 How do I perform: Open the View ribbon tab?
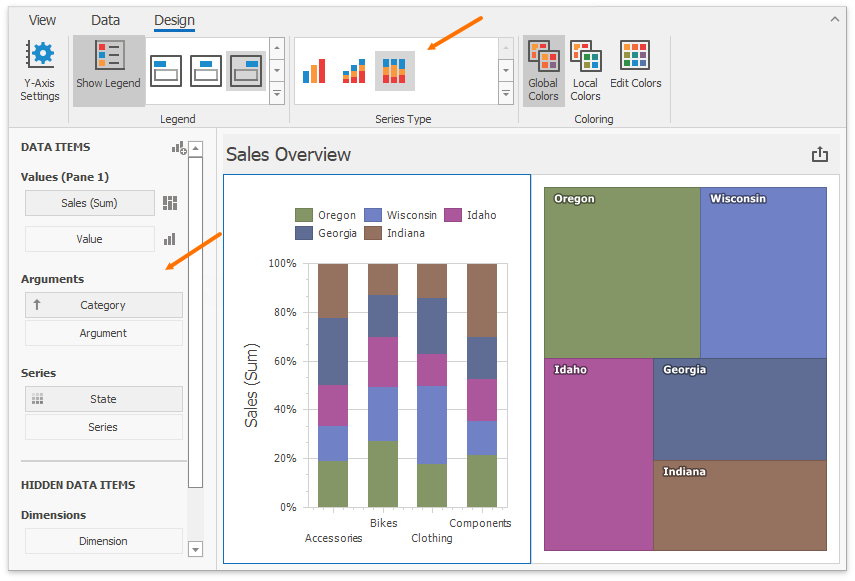pos(42,20)
